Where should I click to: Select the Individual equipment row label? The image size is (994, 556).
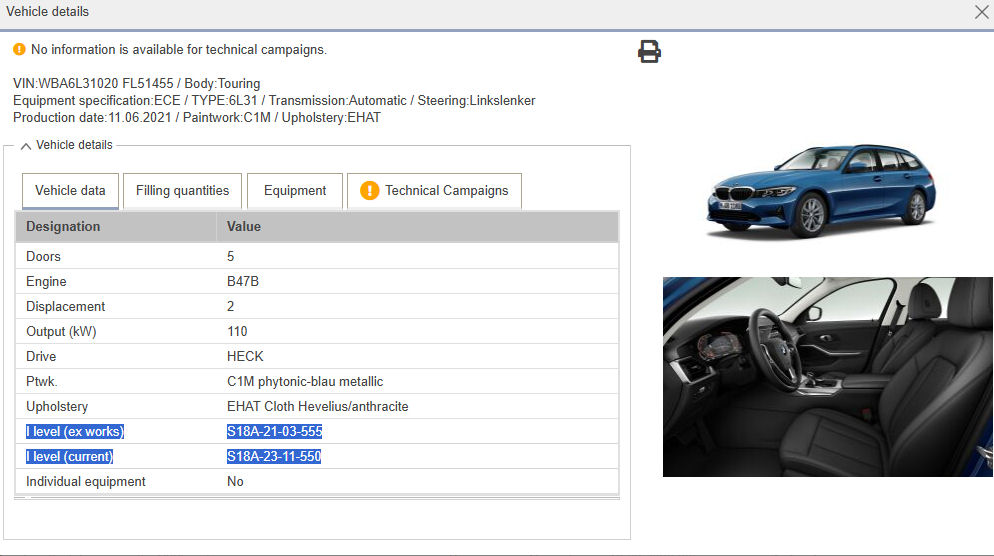tap(86, 481)
